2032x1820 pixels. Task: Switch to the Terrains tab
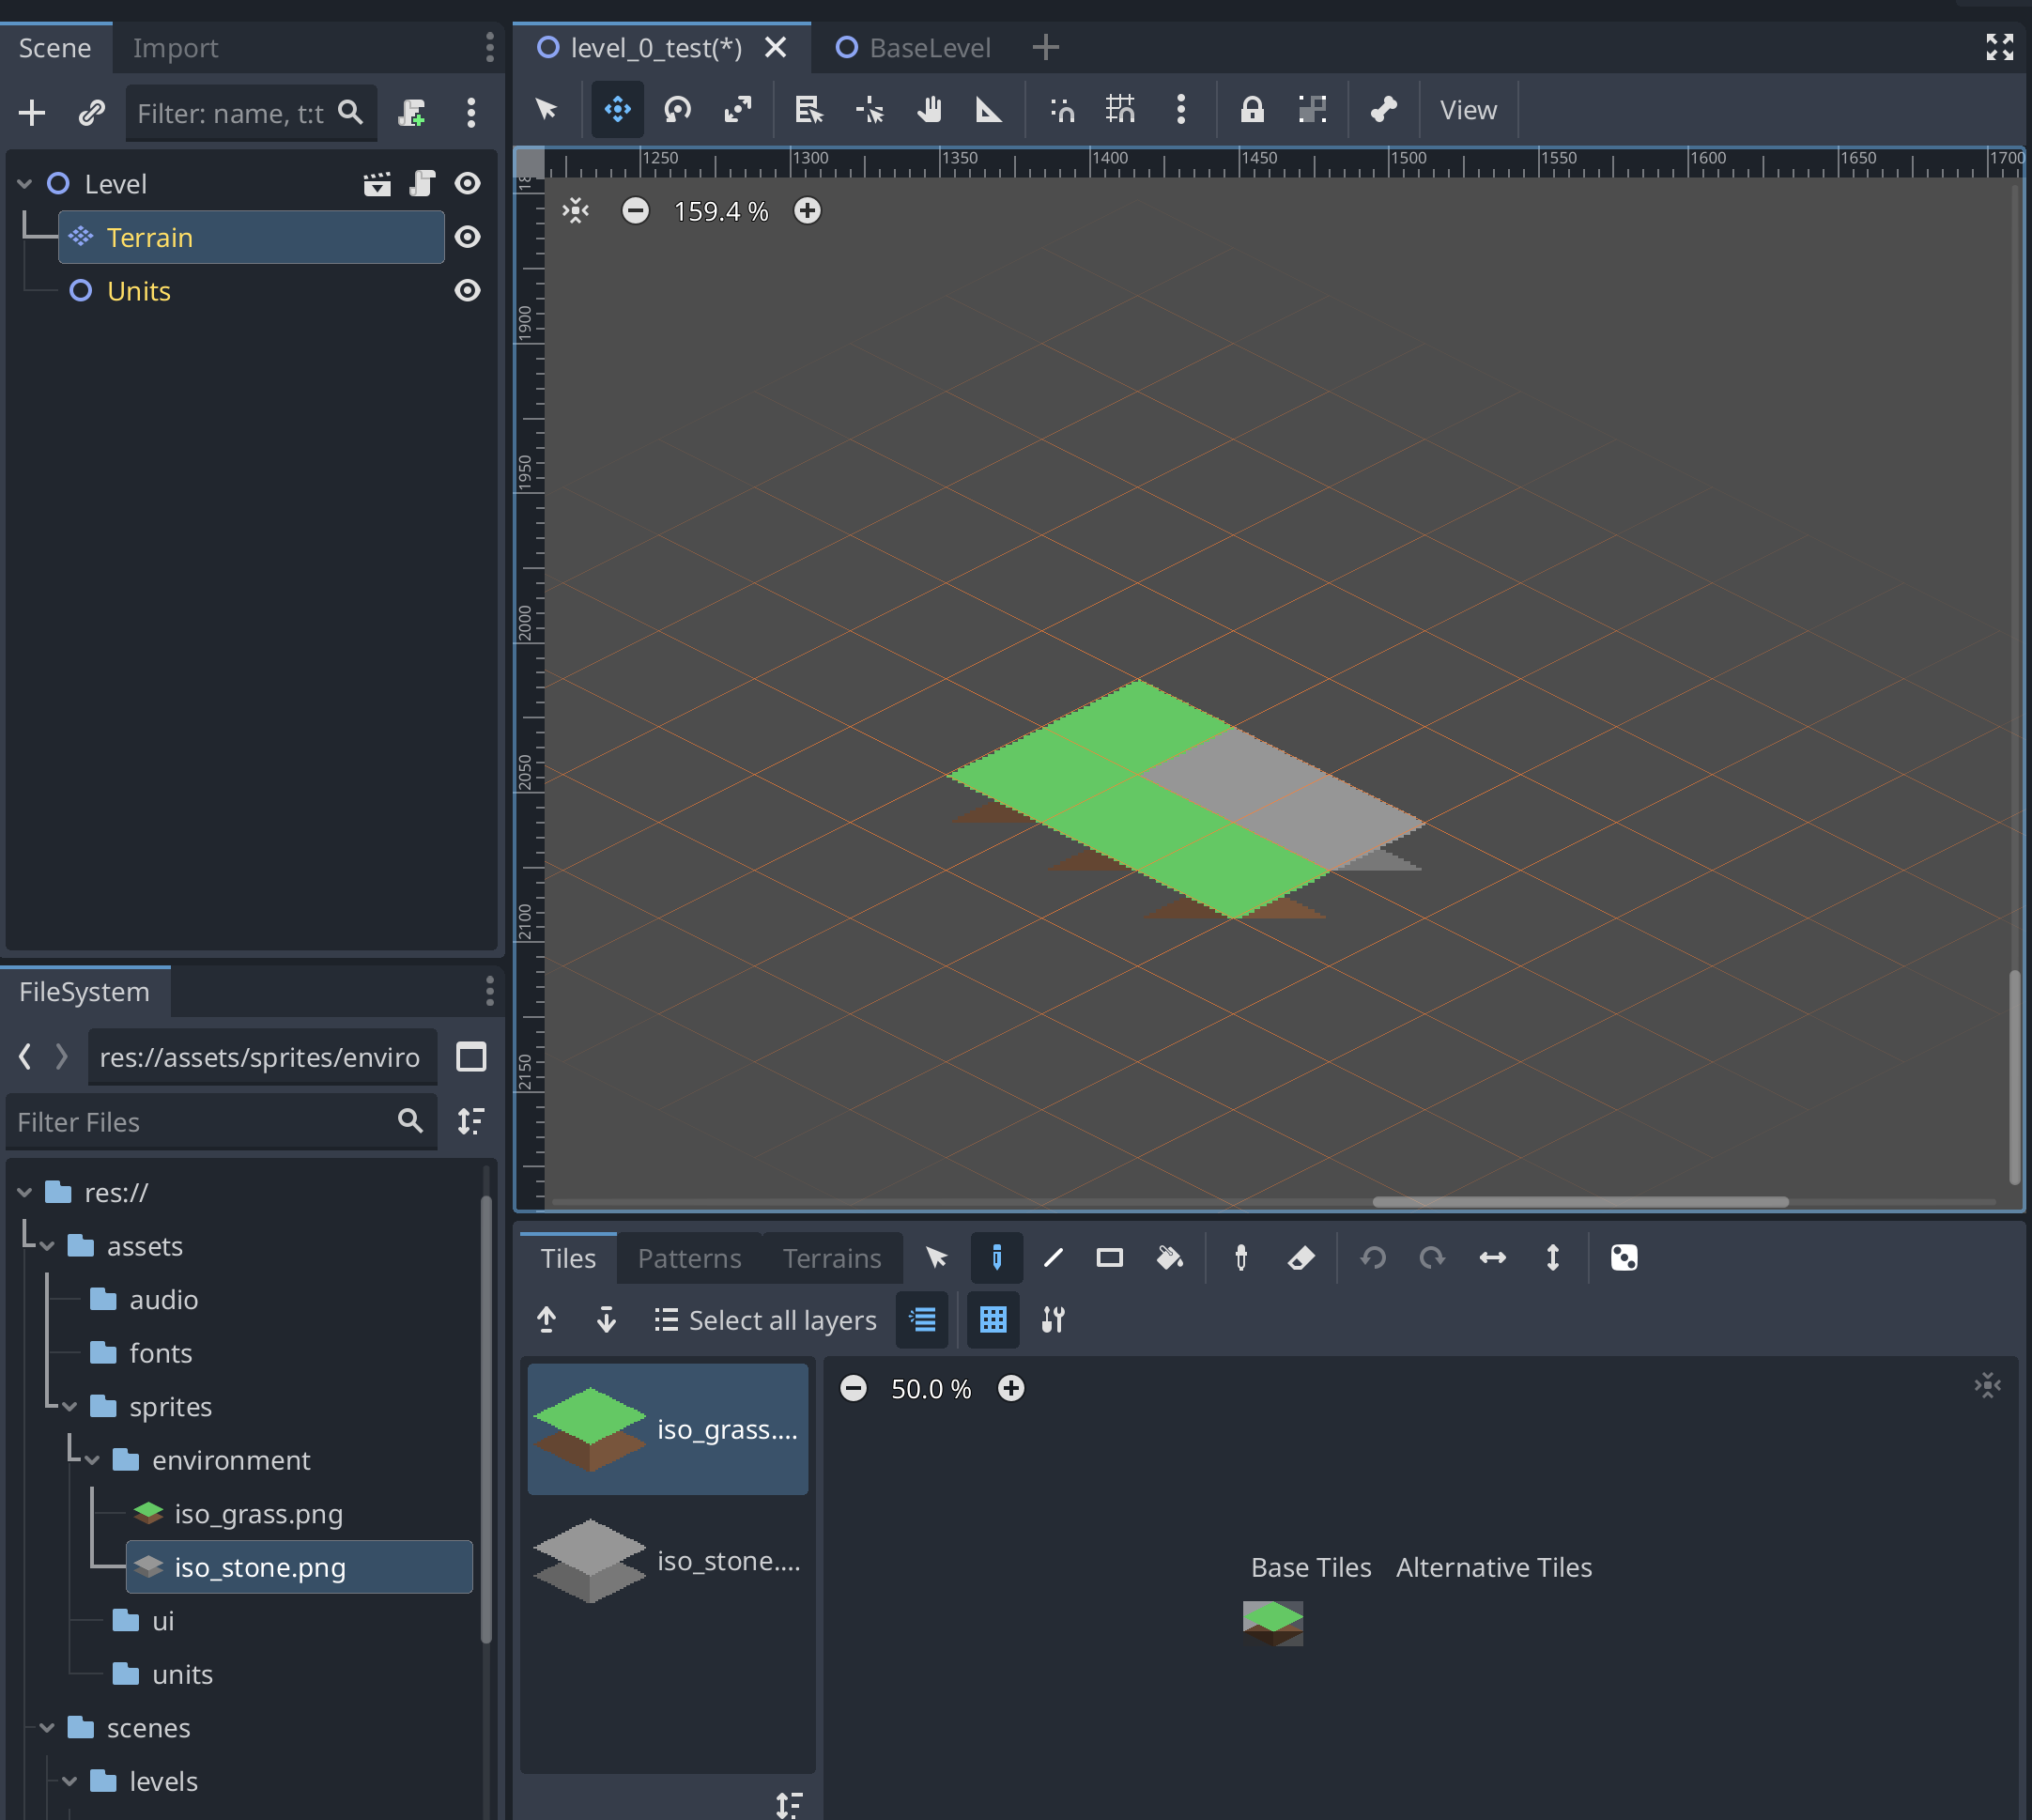[831, 1257]
